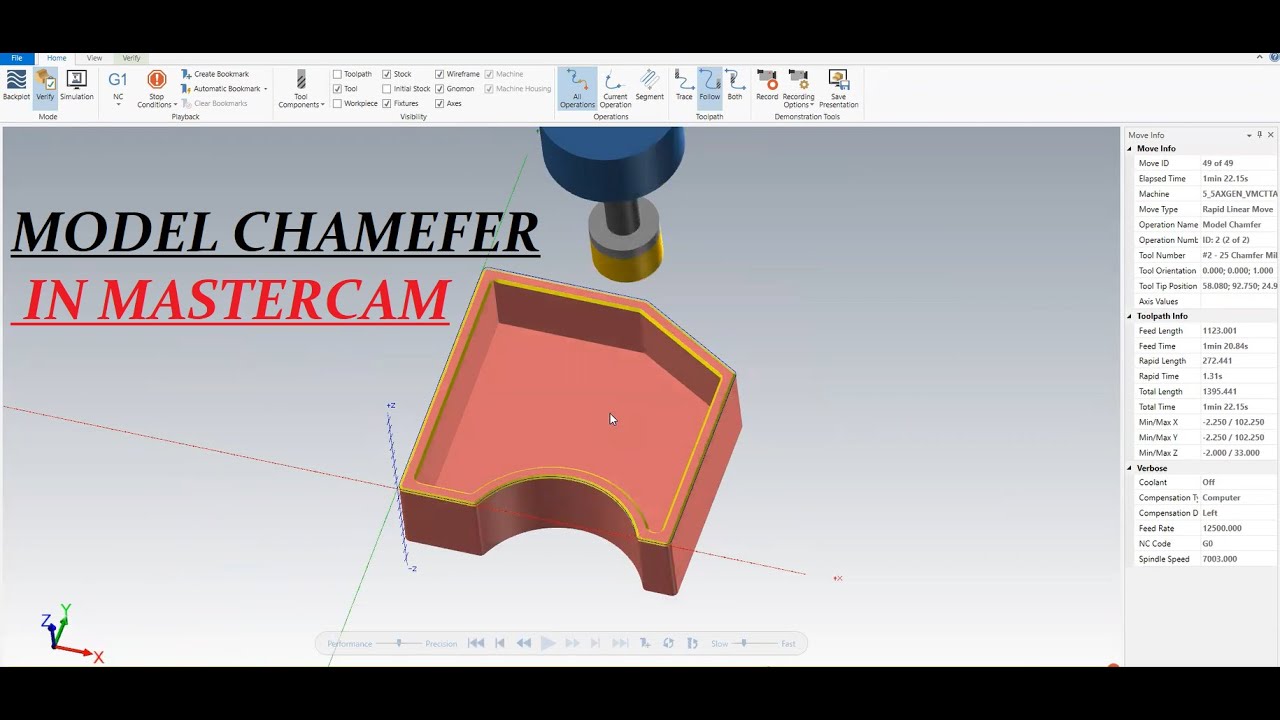The image size is (1280, 720).
Task: Enable the Workpiece checkbox
Action: click(x=337, y=103)
